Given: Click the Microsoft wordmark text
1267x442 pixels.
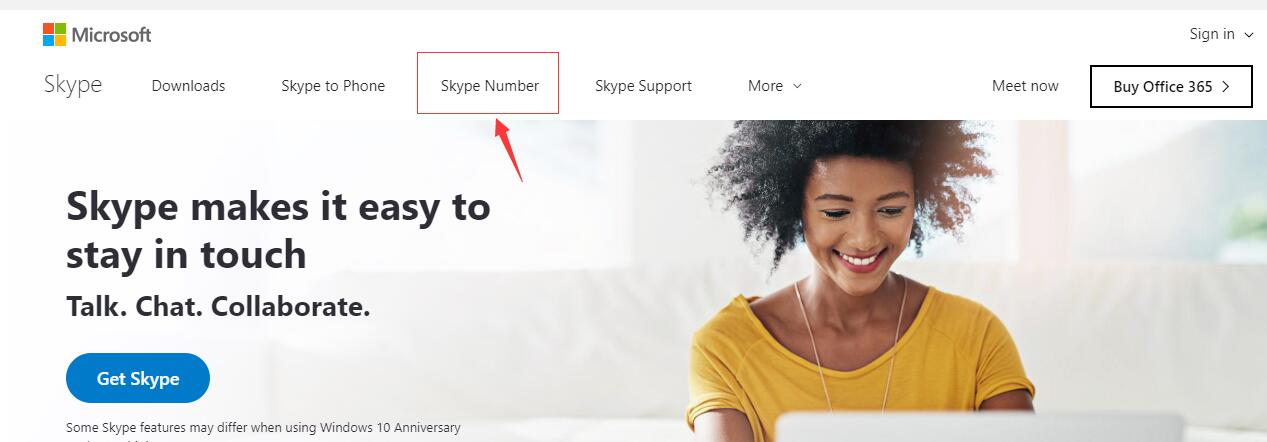Looking at the screenshot, I should click(111, 35).
